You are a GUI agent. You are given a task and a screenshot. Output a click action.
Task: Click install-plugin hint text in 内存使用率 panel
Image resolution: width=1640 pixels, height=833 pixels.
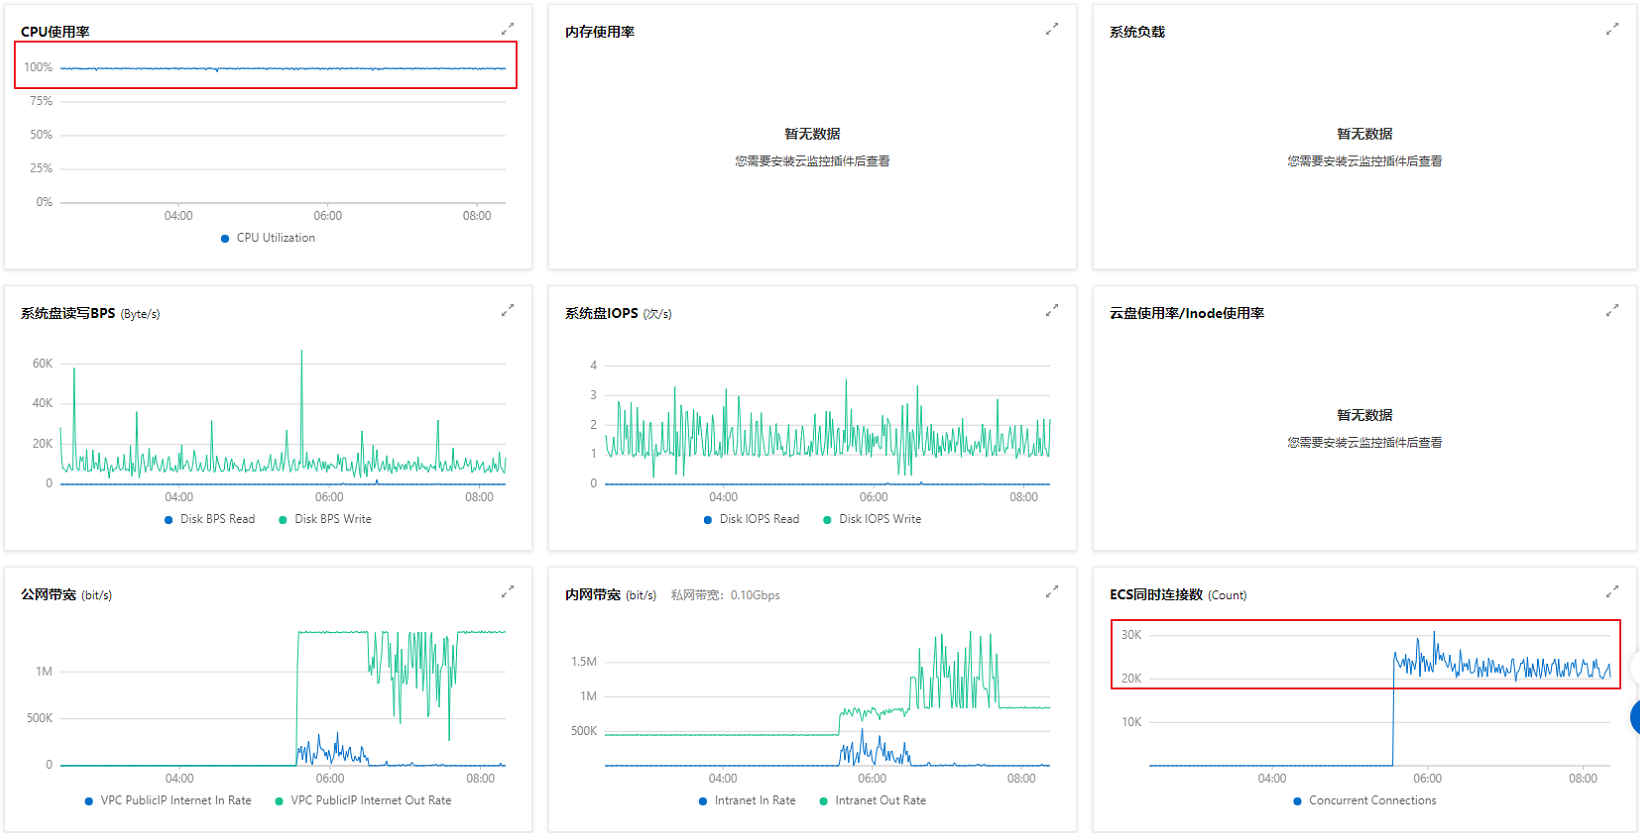[x=812, y=161]
